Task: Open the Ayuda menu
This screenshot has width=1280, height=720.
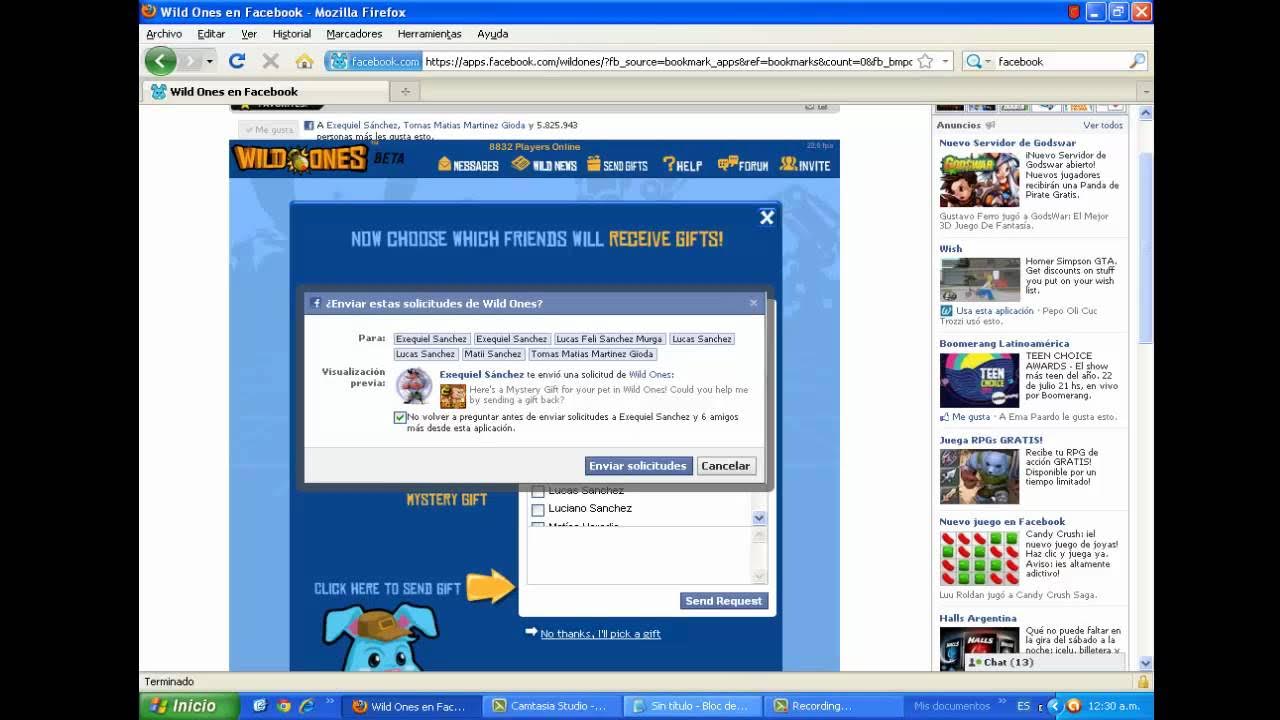Action: (493, 34)
